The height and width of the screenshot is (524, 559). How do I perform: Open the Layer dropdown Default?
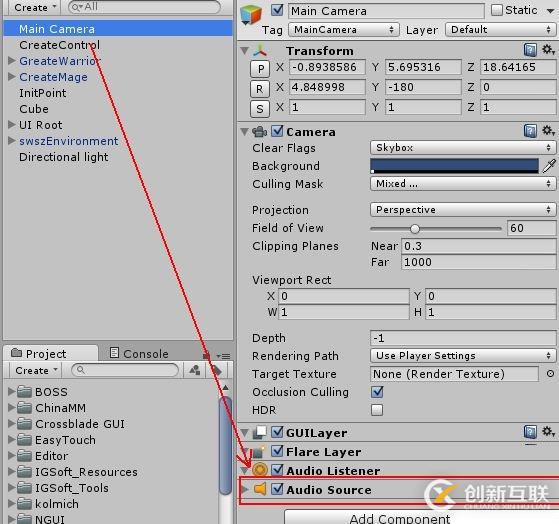501,30
